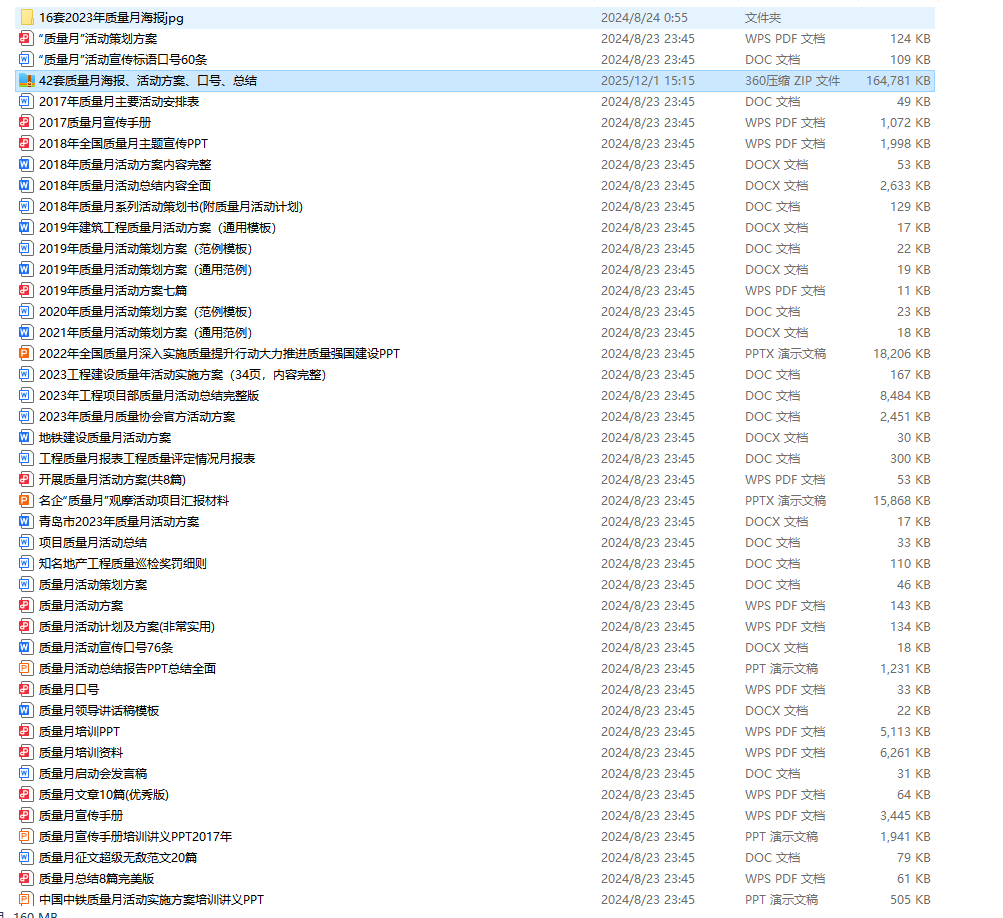Select the file 2023工程建设质量年活动实施方案
The image size is (1003, 918).
click(182, 374)
